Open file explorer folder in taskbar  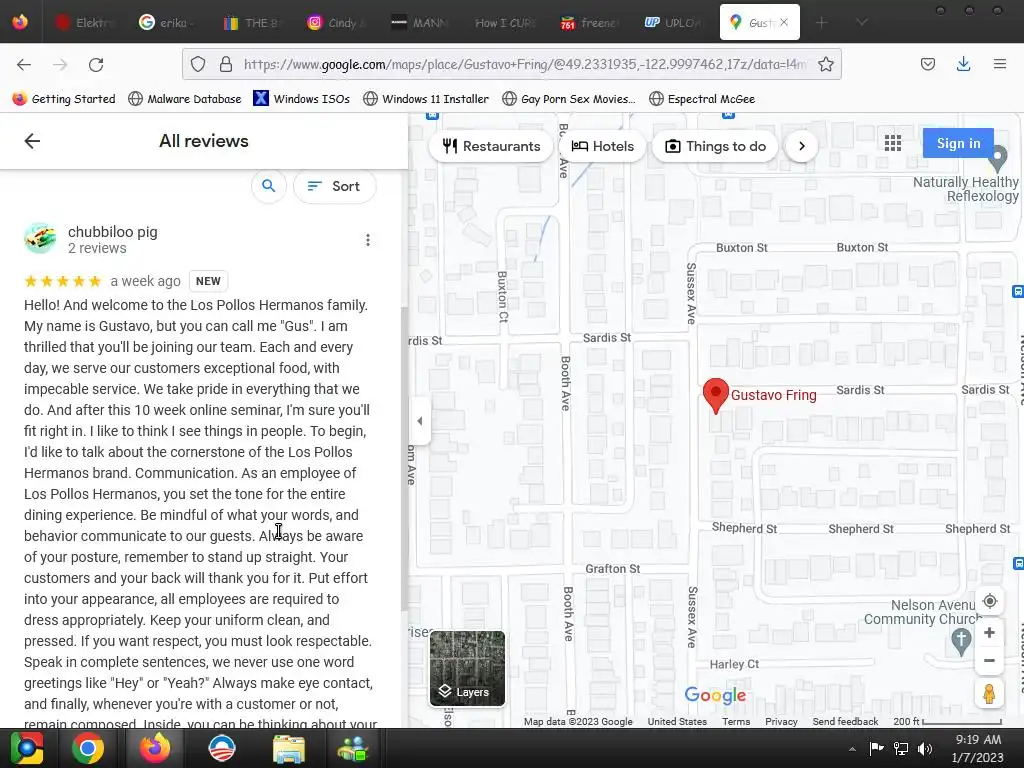click(288, 748)
